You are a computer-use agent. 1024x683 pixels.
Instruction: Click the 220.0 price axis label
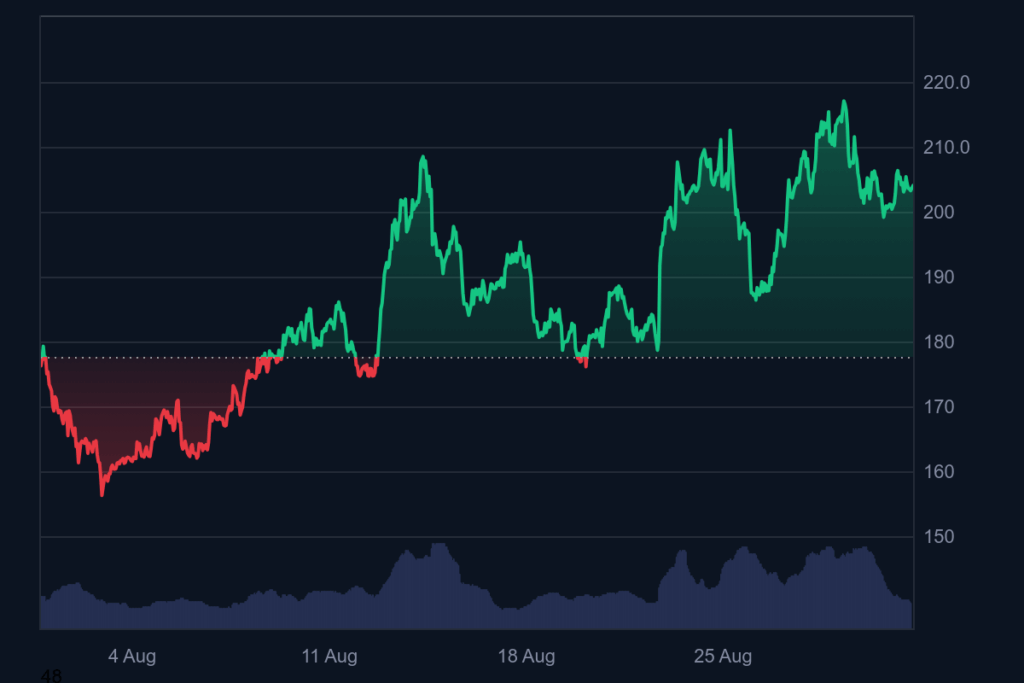point(946,83)
